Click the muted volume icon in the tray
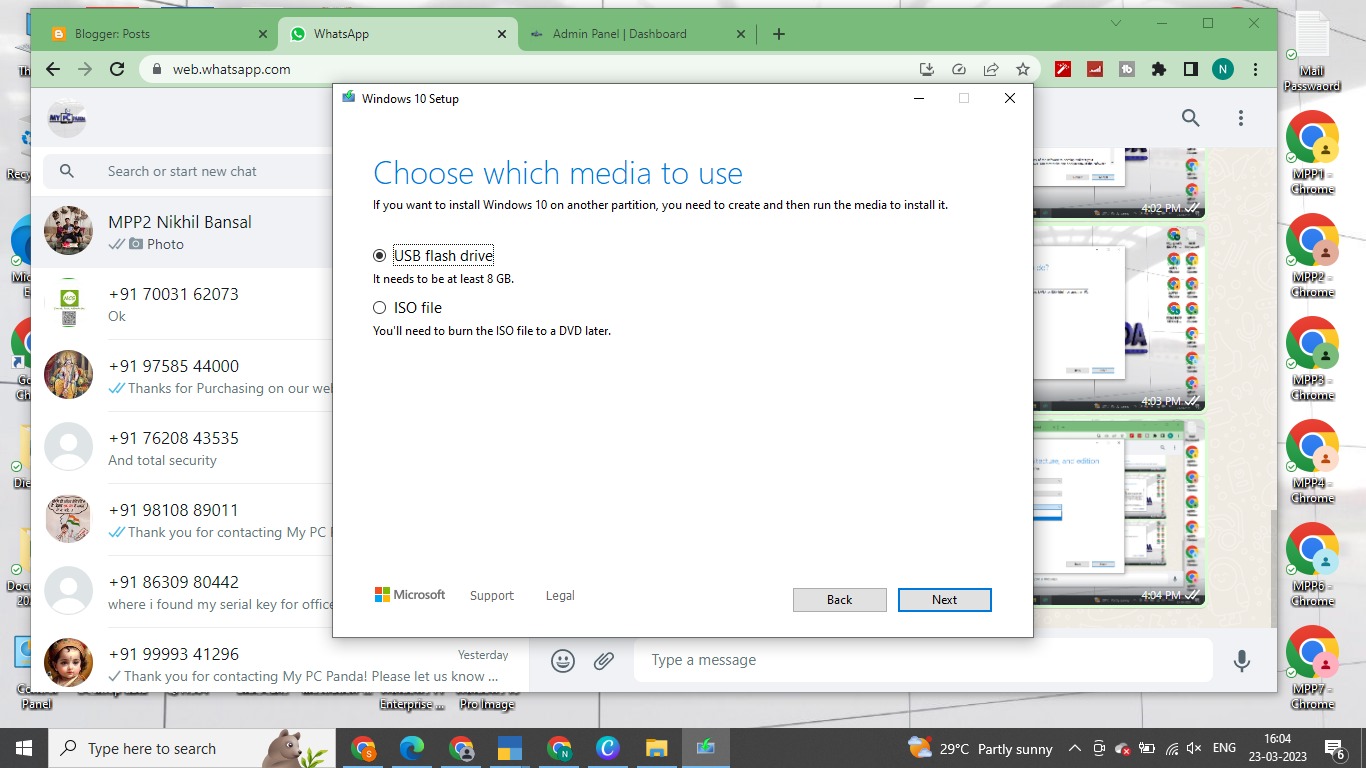1366x768 pixels. [x=1194, y=748]
